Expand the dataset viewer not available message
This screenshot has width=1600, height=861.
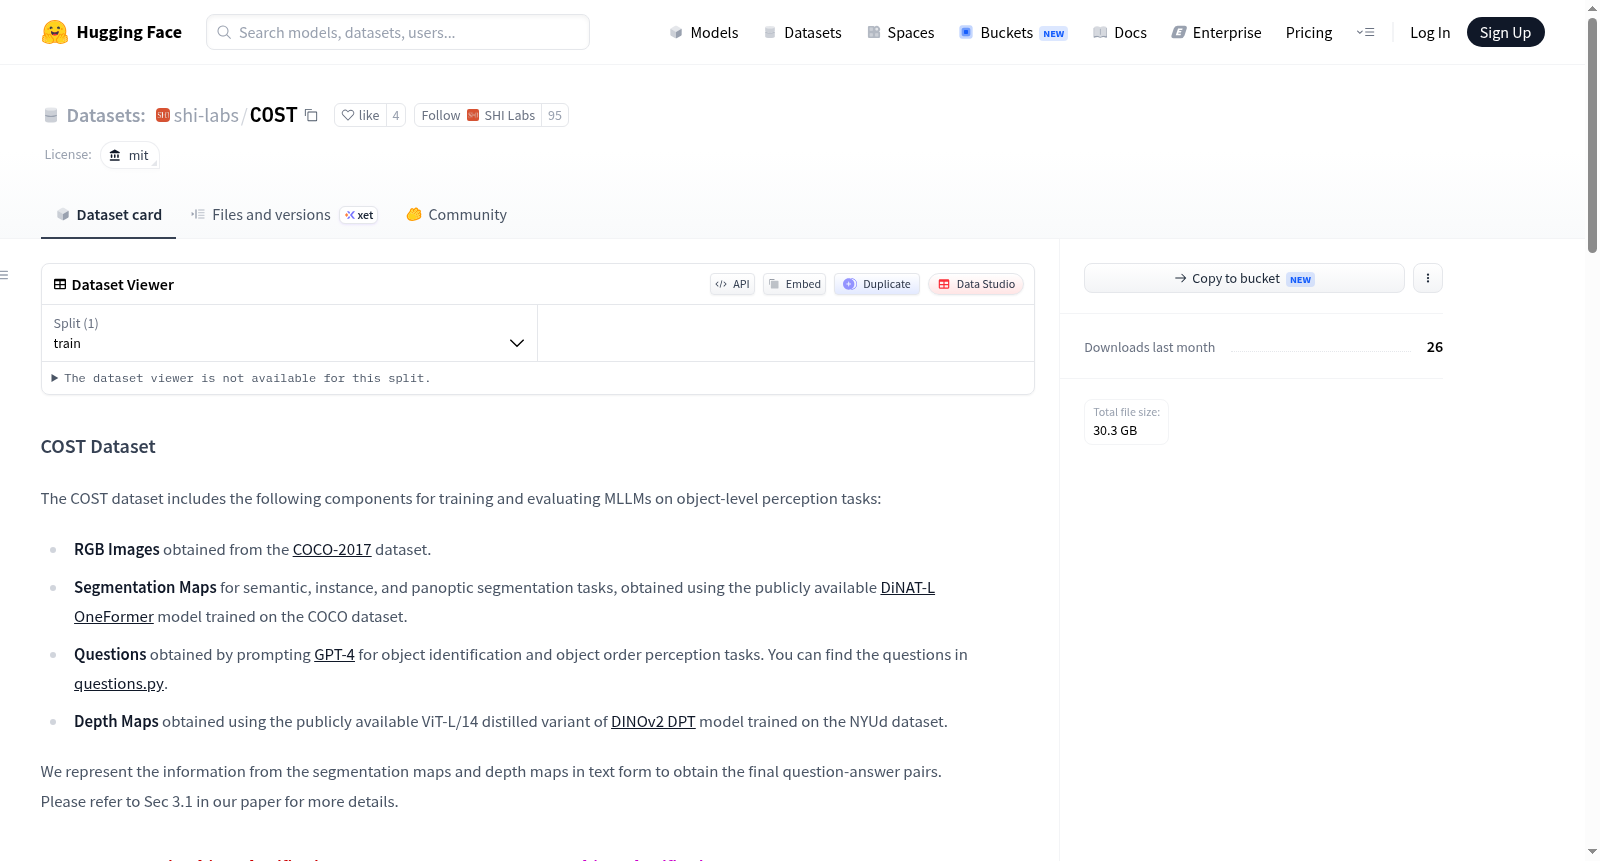(241, 378)
